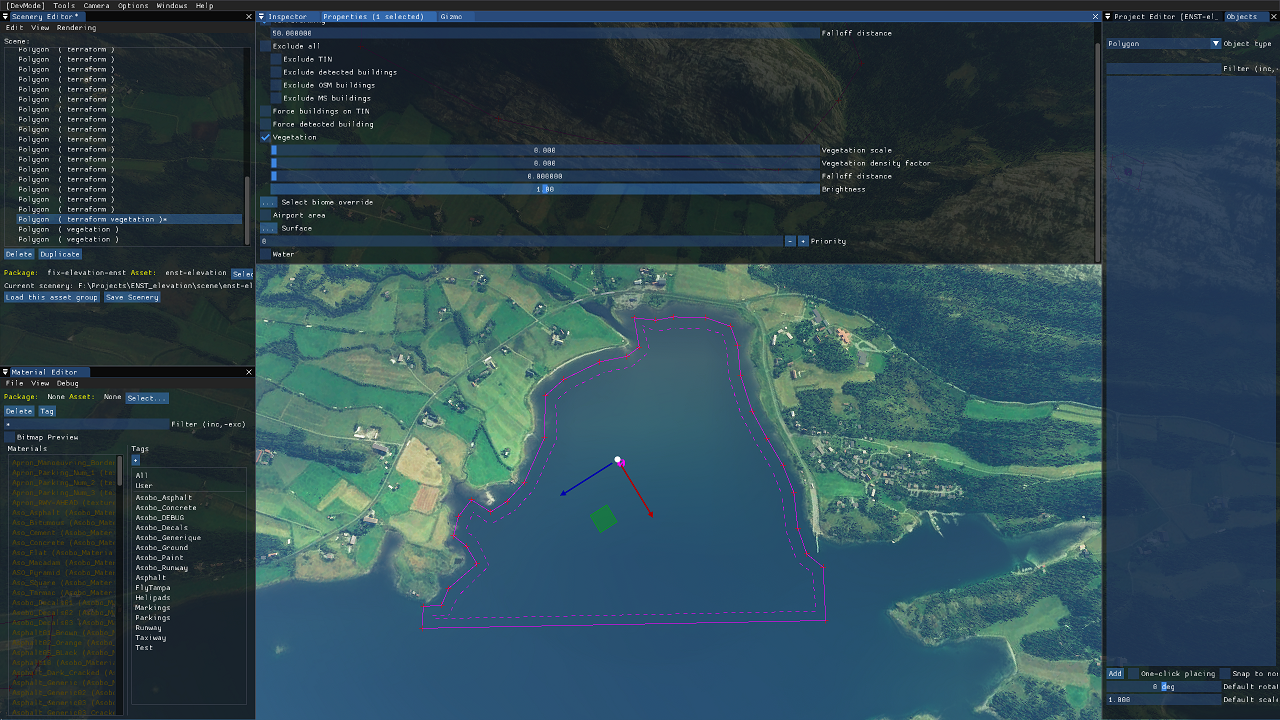The height and width of the screenshot is (720, 1280).
Task: Click the Scene list scrollbar
Action: coord(247,210)
